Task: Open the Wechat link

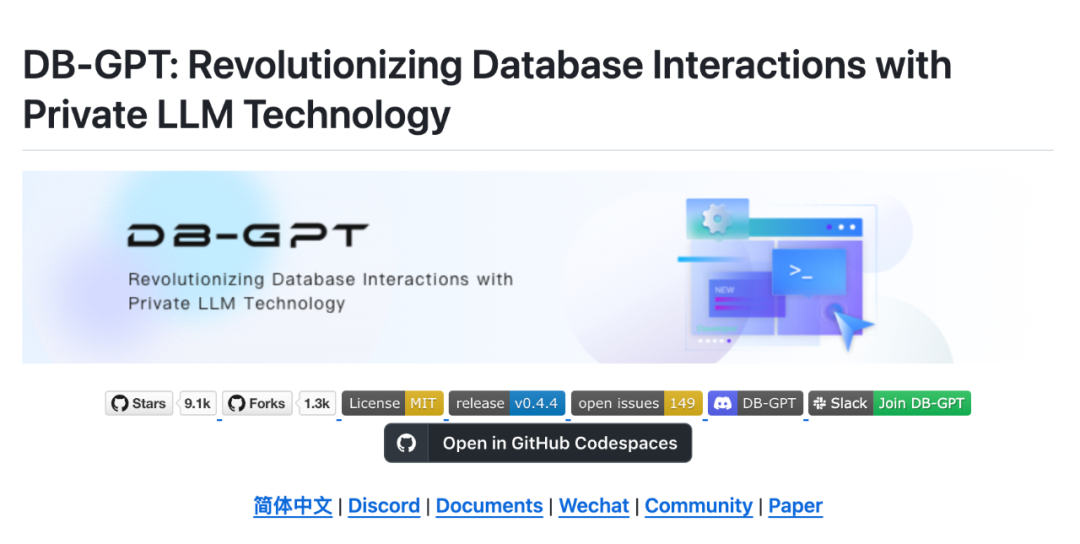Action: pyautogui.click(x=594, y=505)
